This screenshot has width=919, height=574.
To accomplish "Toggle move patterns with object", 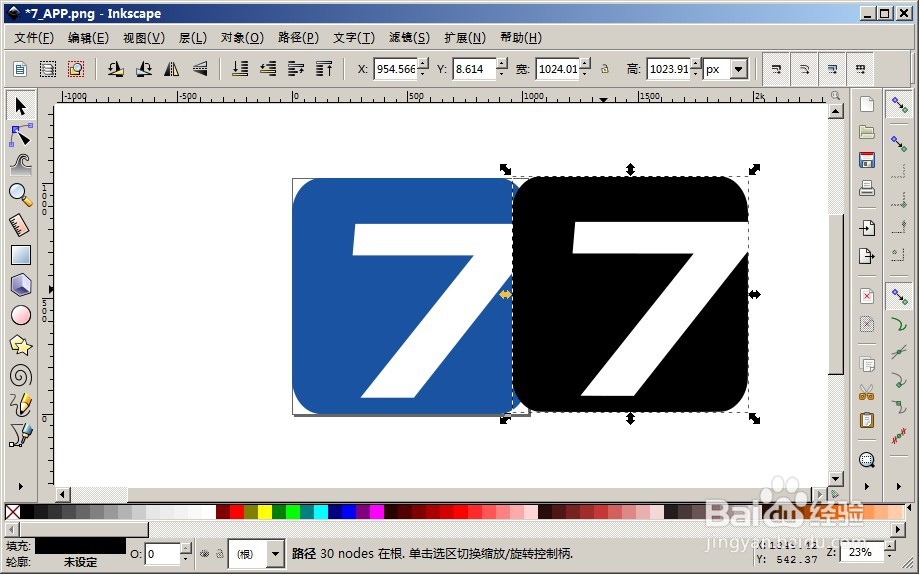I will (860, 69).
